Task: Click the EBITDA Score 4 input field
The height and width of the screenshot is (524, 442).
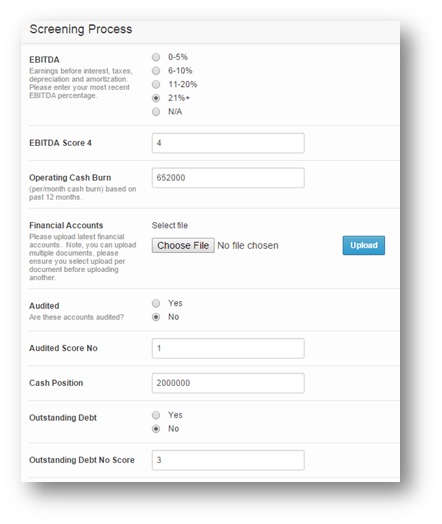Action: pos(228,143)
